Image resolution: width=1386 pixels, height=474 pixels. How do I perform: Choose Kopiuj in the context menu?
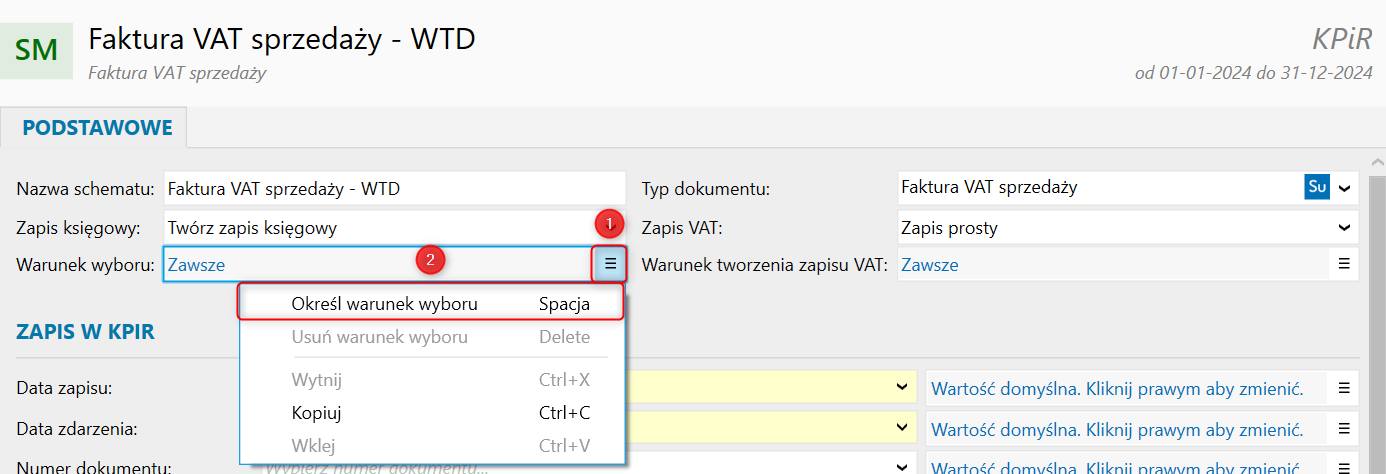coord(316,413)
